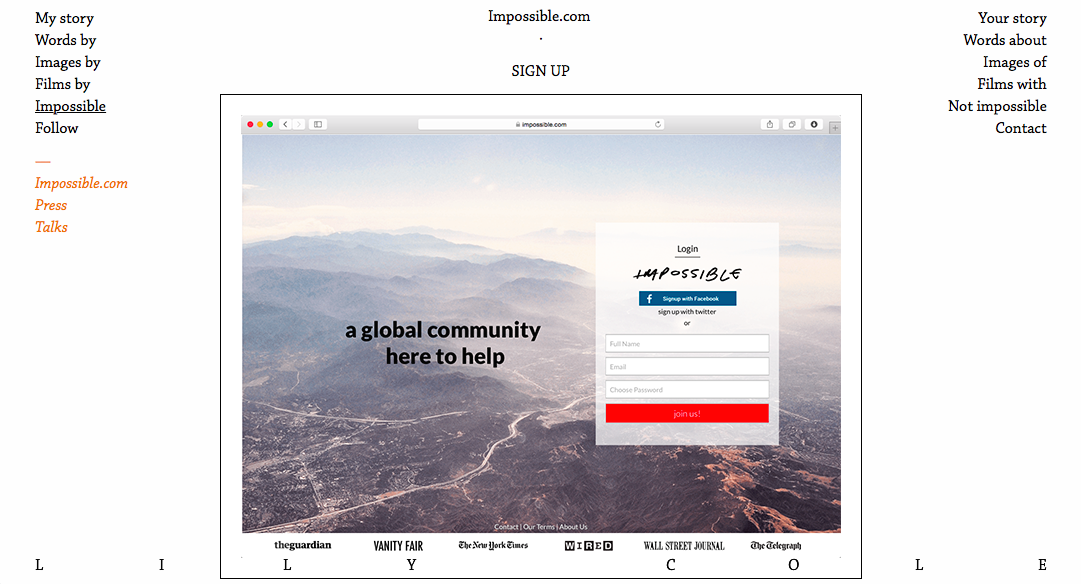Click the new tab plus icon
The height and width of the screenshot is (584, 1081).
pyautogui.click(x=835, y=127)
